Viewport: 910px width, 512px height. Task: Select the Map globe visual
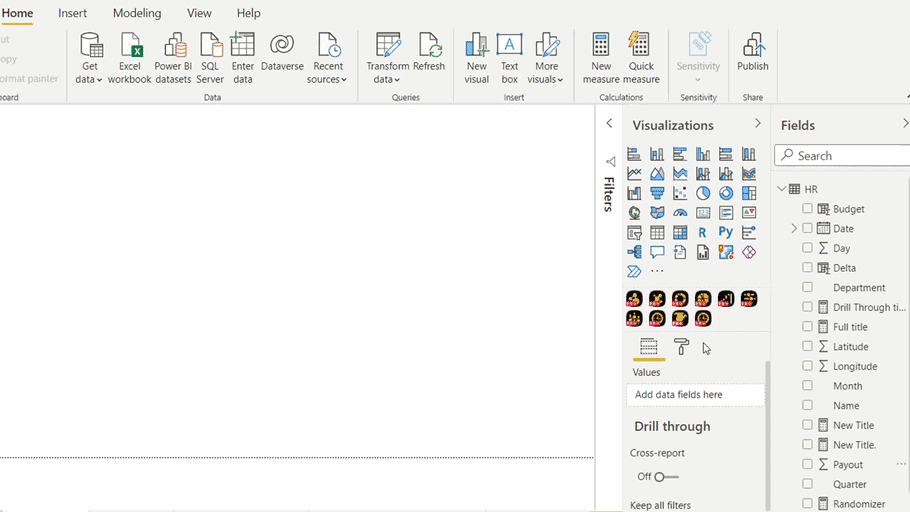tap(634, 213)
